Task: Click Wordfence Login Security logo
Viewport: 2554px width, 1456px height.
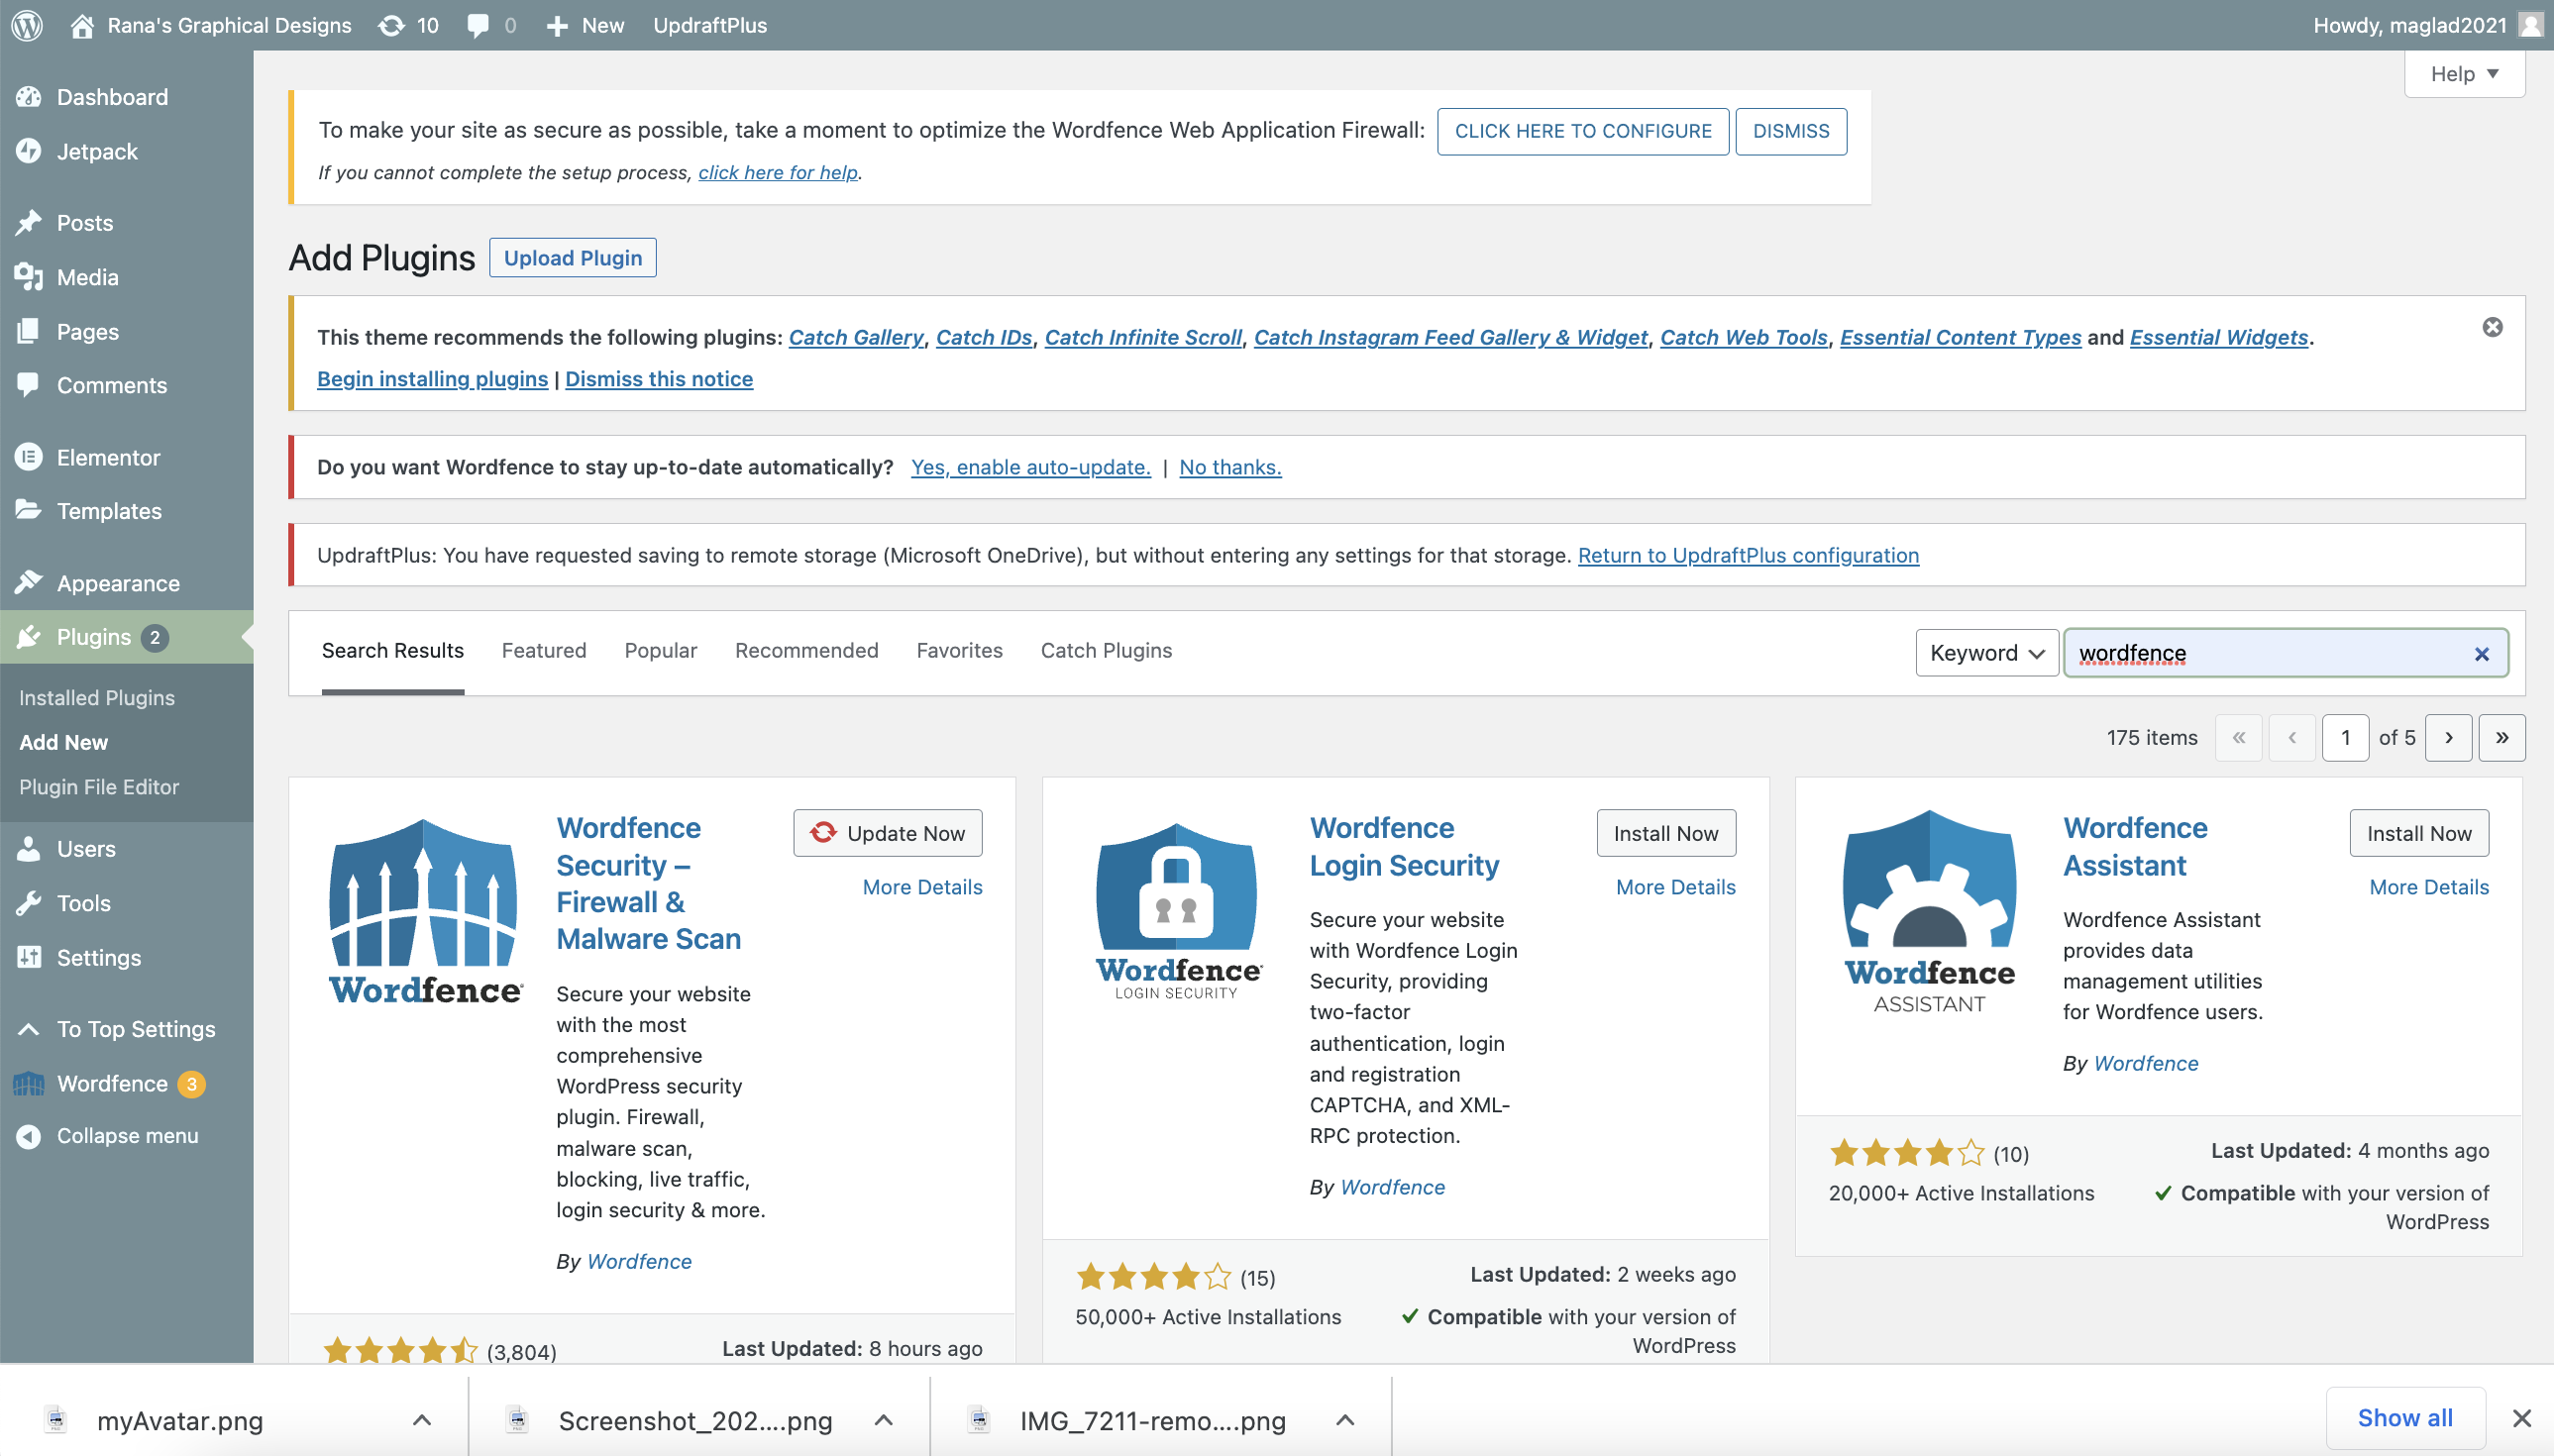Action: pyautogui.click(x=1178, y=911)
